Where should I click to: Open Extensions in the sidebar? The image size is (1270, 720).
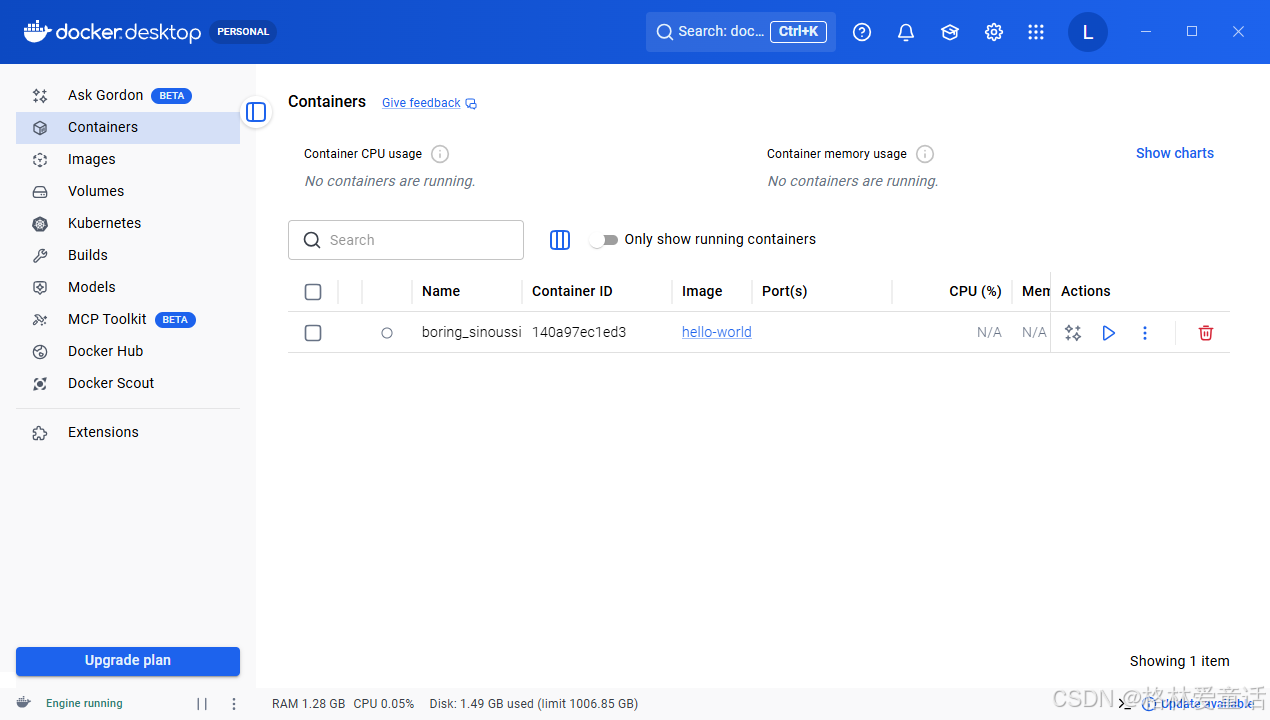128,433
